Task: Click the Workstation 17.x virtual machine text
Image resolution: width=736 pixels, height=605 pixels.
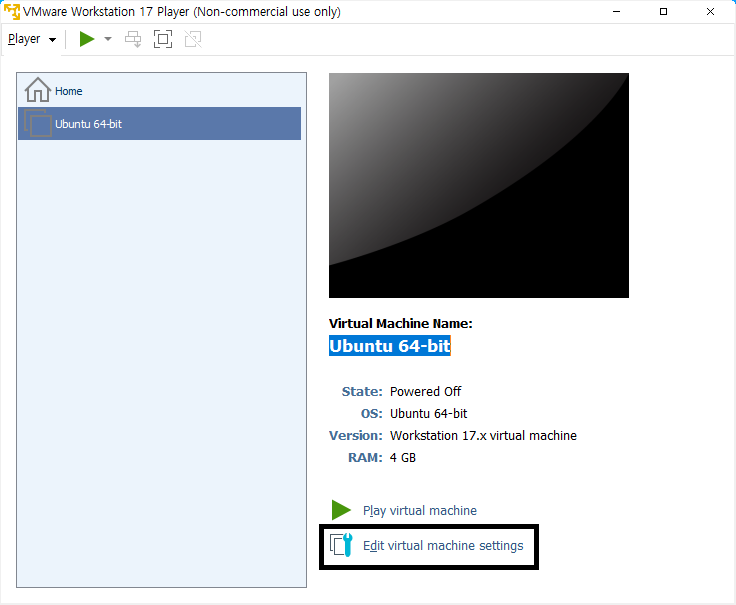Action: coord(483,436)
